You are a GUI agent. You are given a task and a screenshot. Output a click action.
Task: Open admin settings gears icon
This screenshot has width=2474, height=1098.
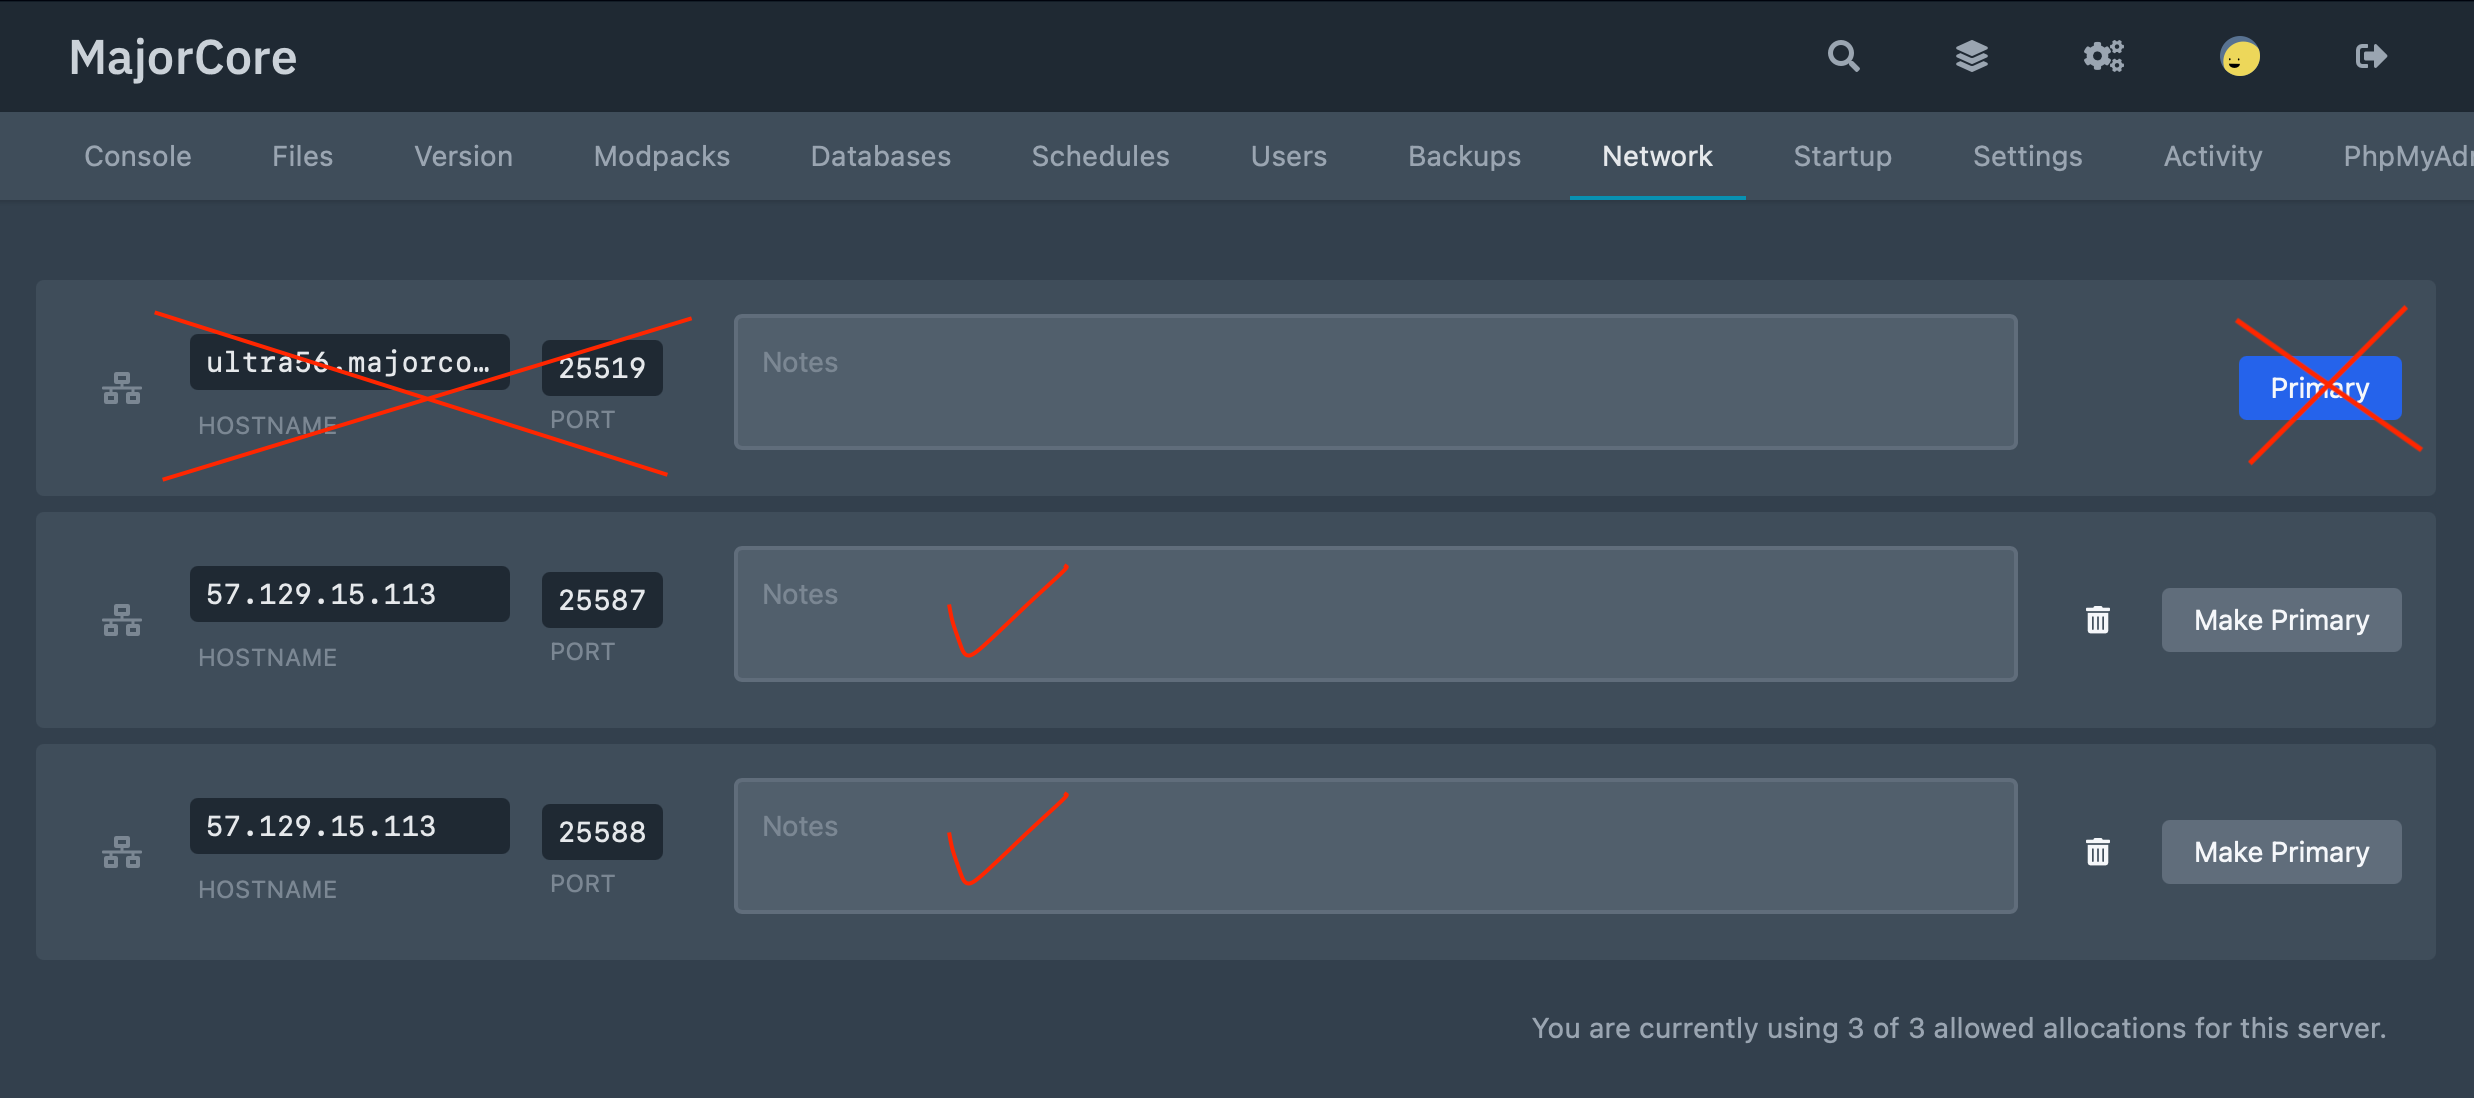[x=2103, y=56]
